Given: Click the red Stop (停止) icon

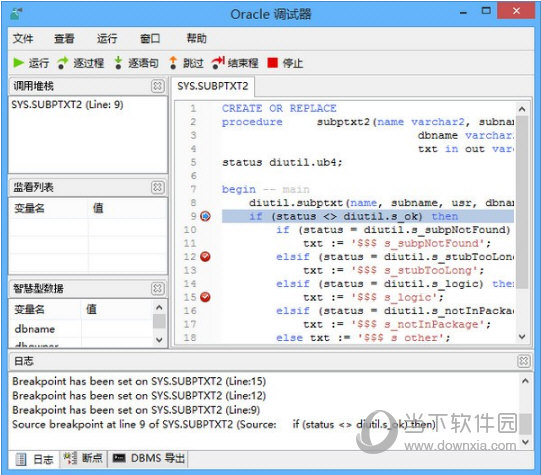Looking at the screenshot, I should [x=272, y=63].
